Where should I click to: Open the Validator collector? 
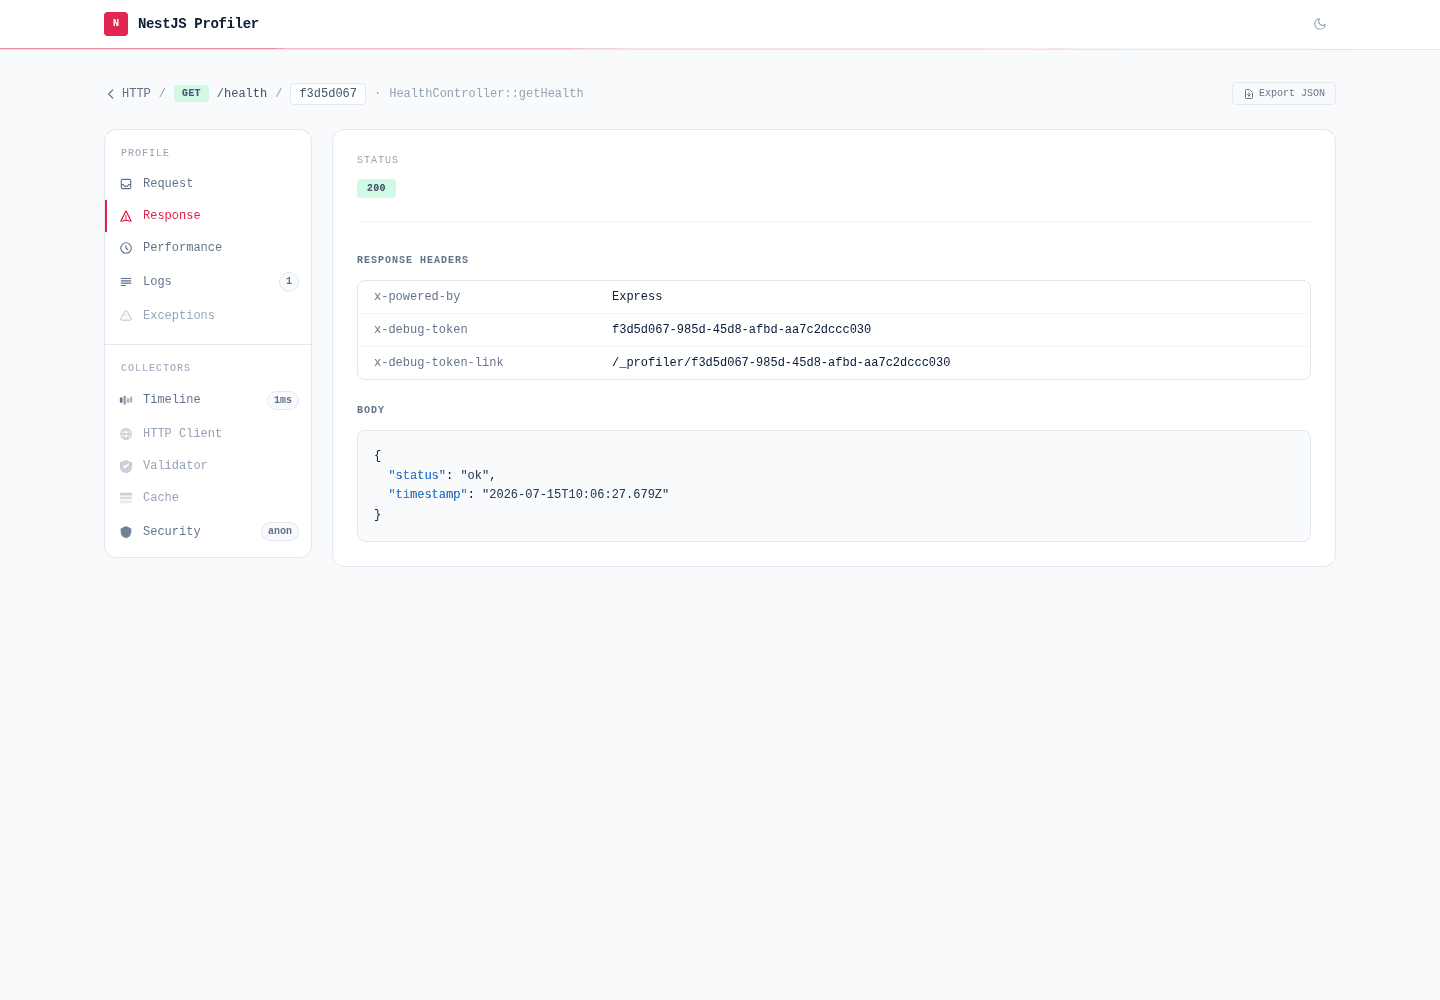click(208, 466)
